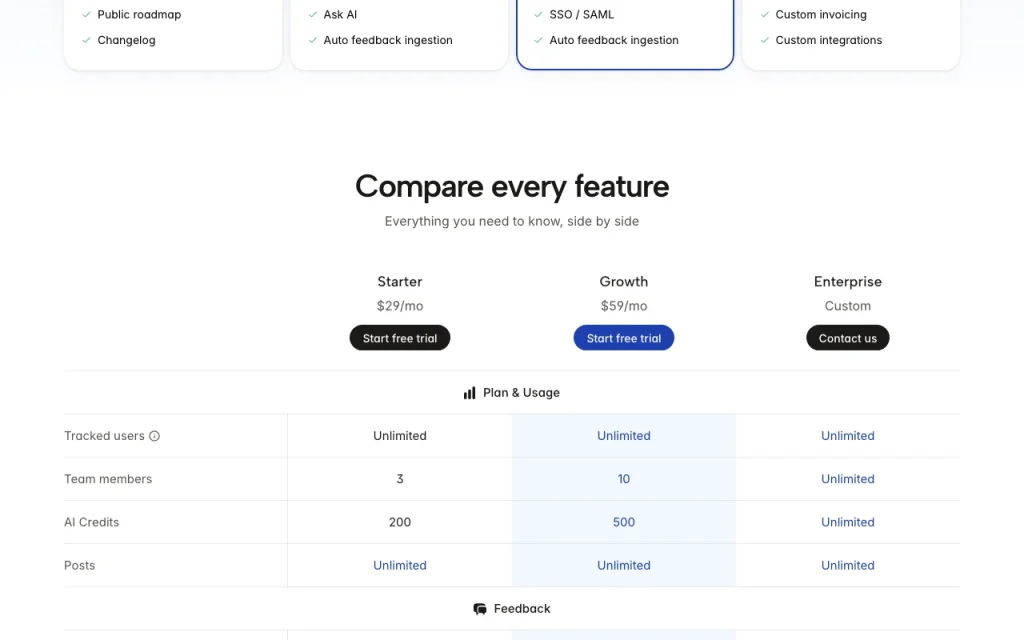Start free trial for Starter plan
Screen dimensions: 1024x640
pos(400,338)
